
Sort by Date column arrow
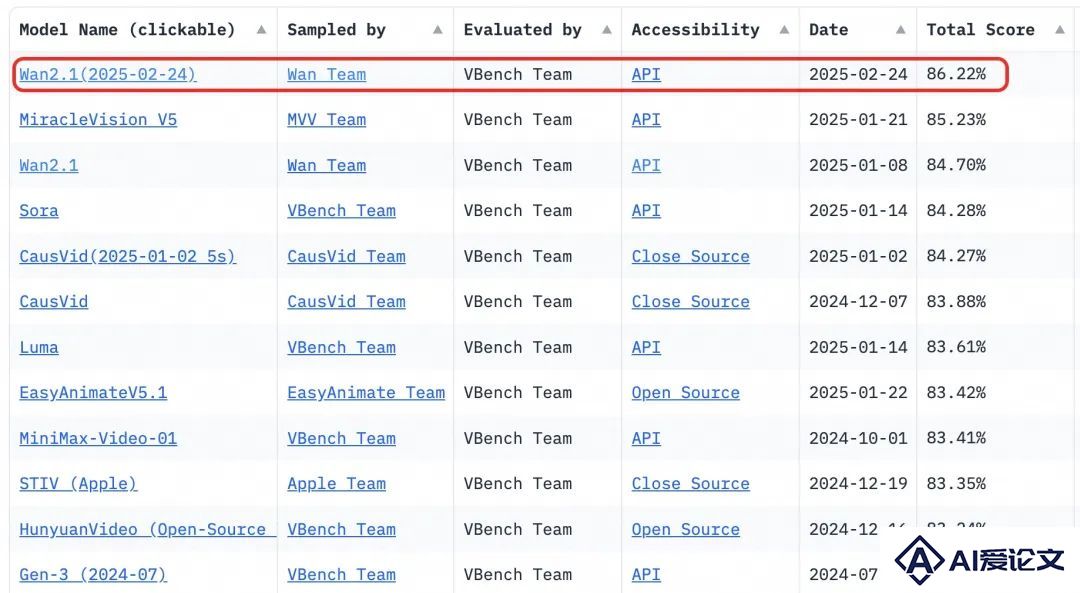point(900,30)
